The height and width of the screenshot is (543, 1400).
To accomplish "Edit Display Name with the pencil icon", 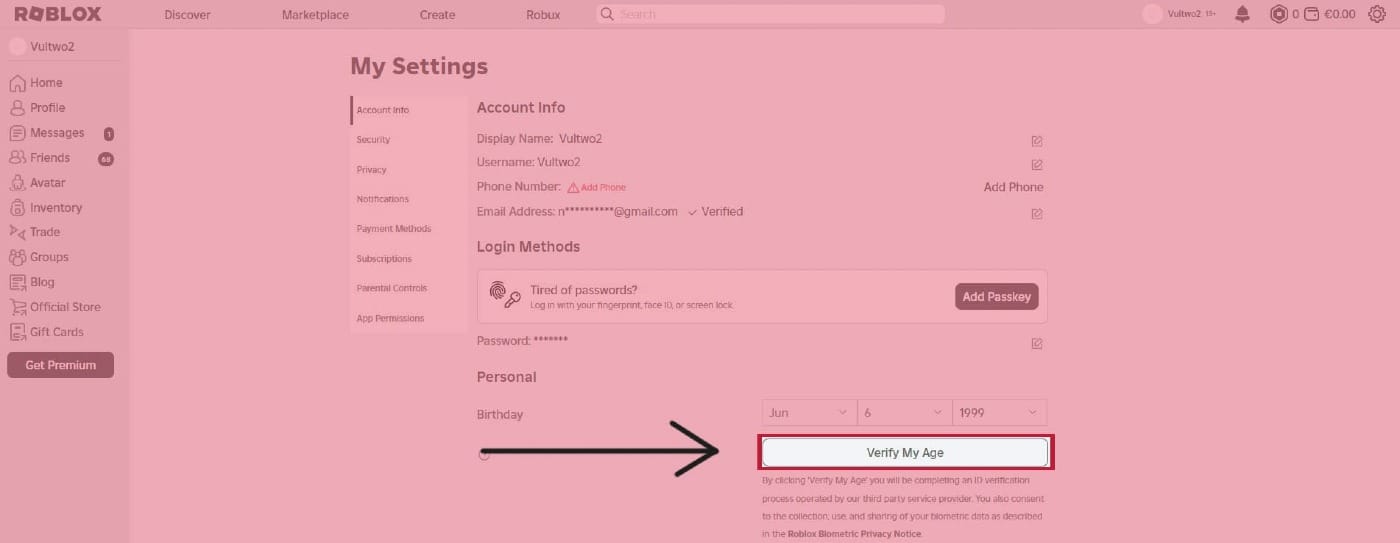I will coord(1037,142).
